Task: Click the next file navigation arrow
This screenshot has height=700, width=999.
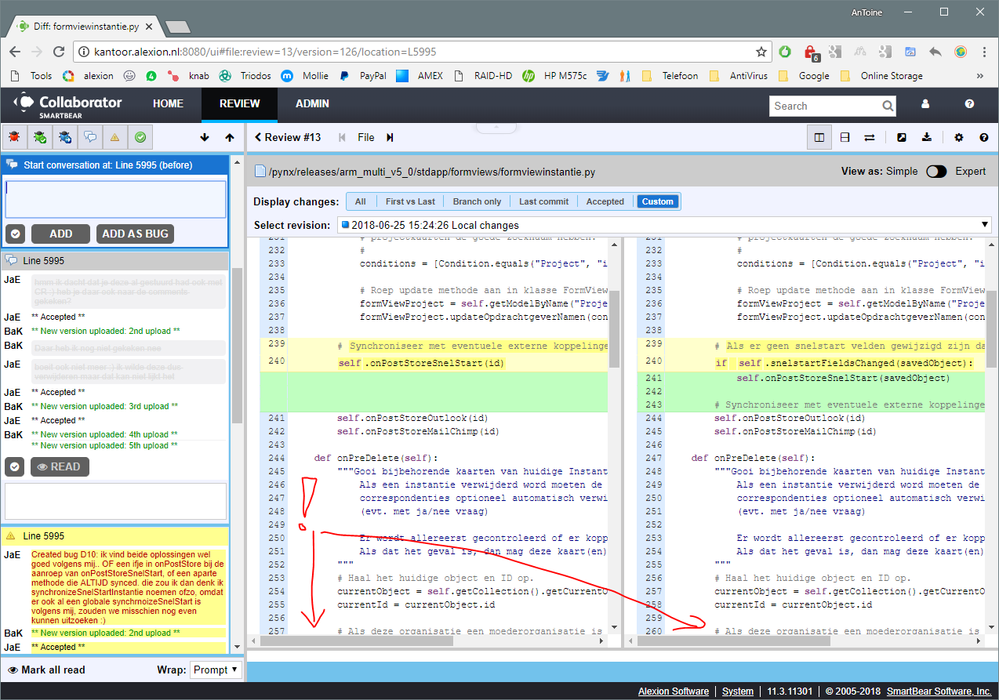Action: (x=390, y=137)
